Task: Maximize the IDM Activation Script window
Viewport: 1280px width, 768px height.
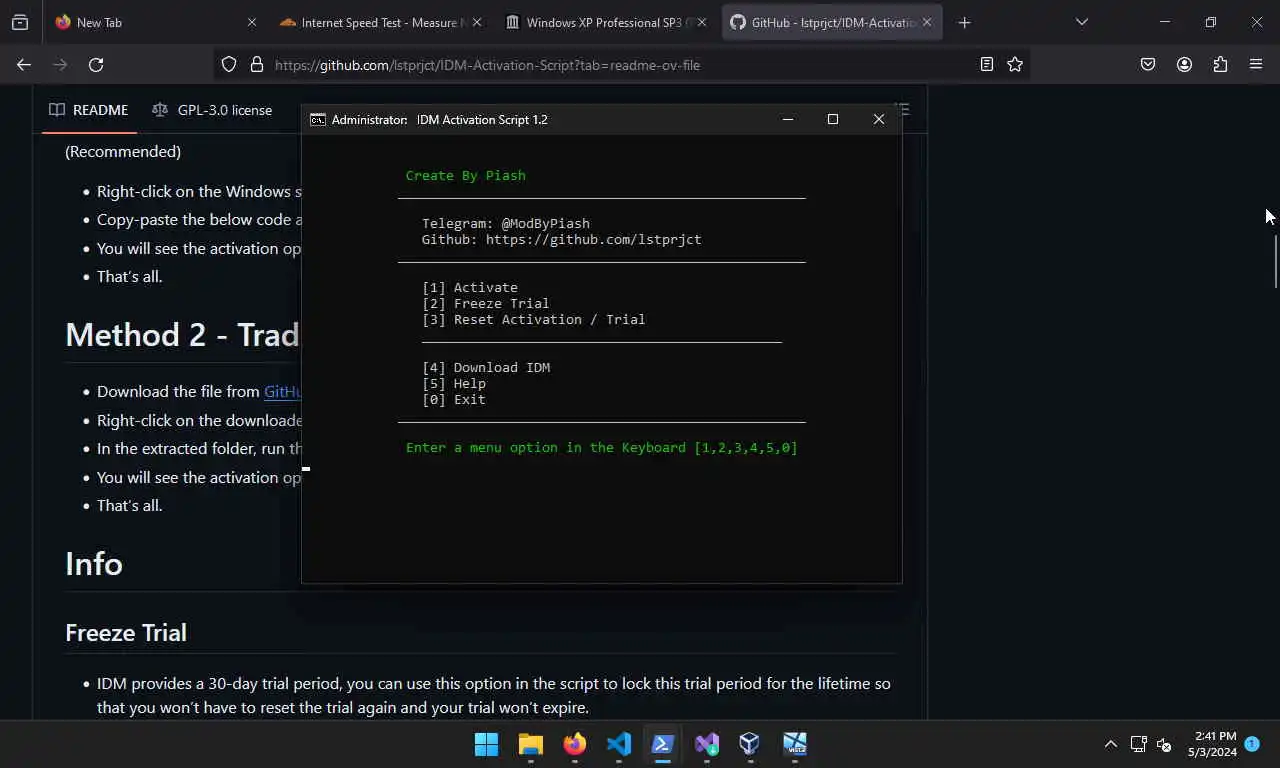Action: click(x=833, y=119)
